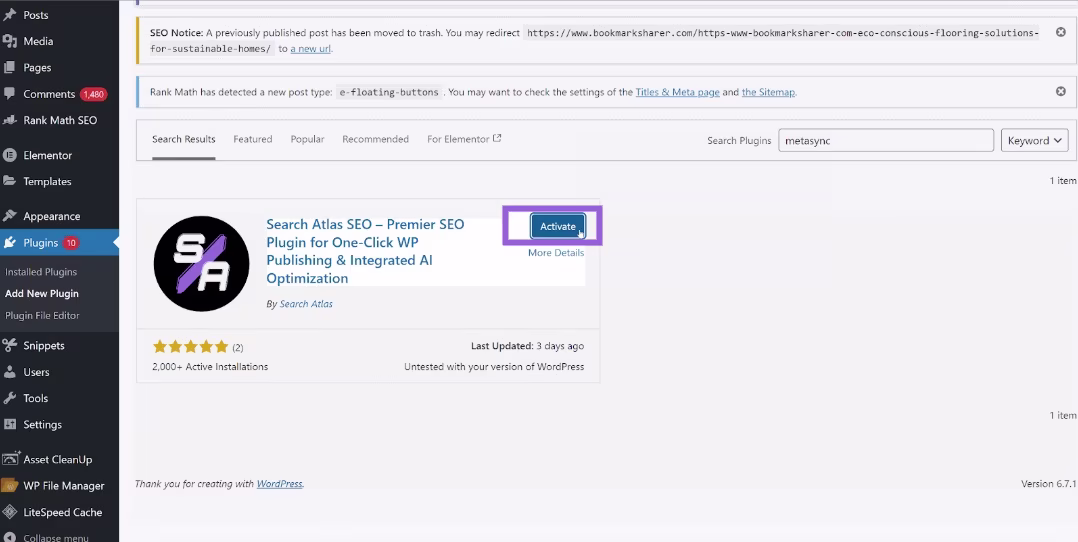Dismiss the SEO Notice message
The width and height of the screenshot is (1078, 542).
pos(1060,33)
